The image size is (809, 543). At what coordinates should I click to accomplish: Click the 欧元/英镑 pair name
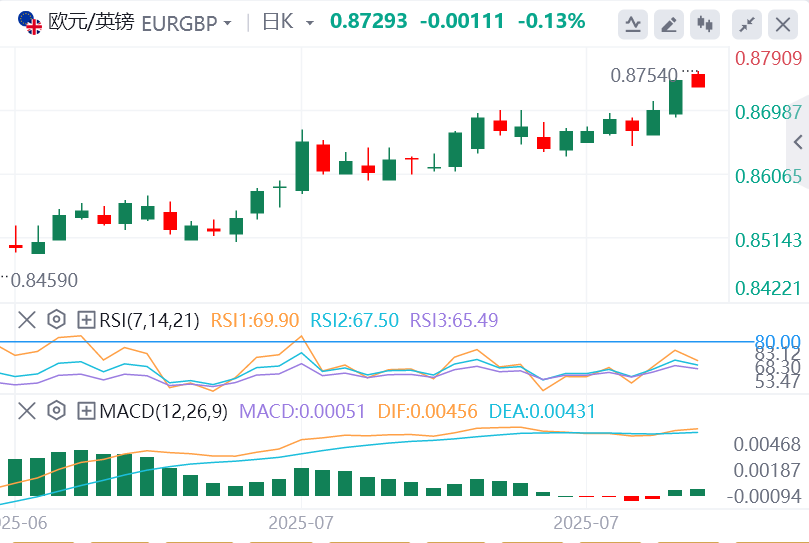[x=91, y=22]
